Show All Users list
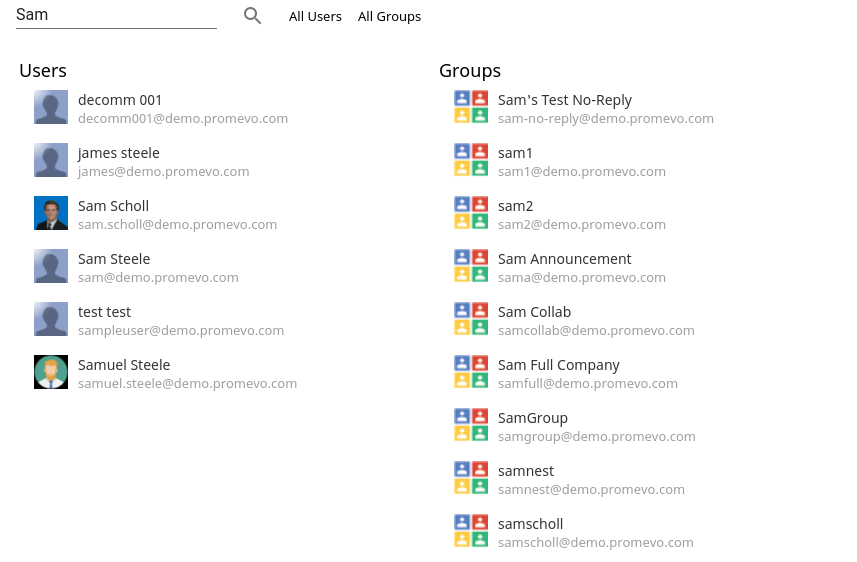857x562 pixels. pos(315,17)
